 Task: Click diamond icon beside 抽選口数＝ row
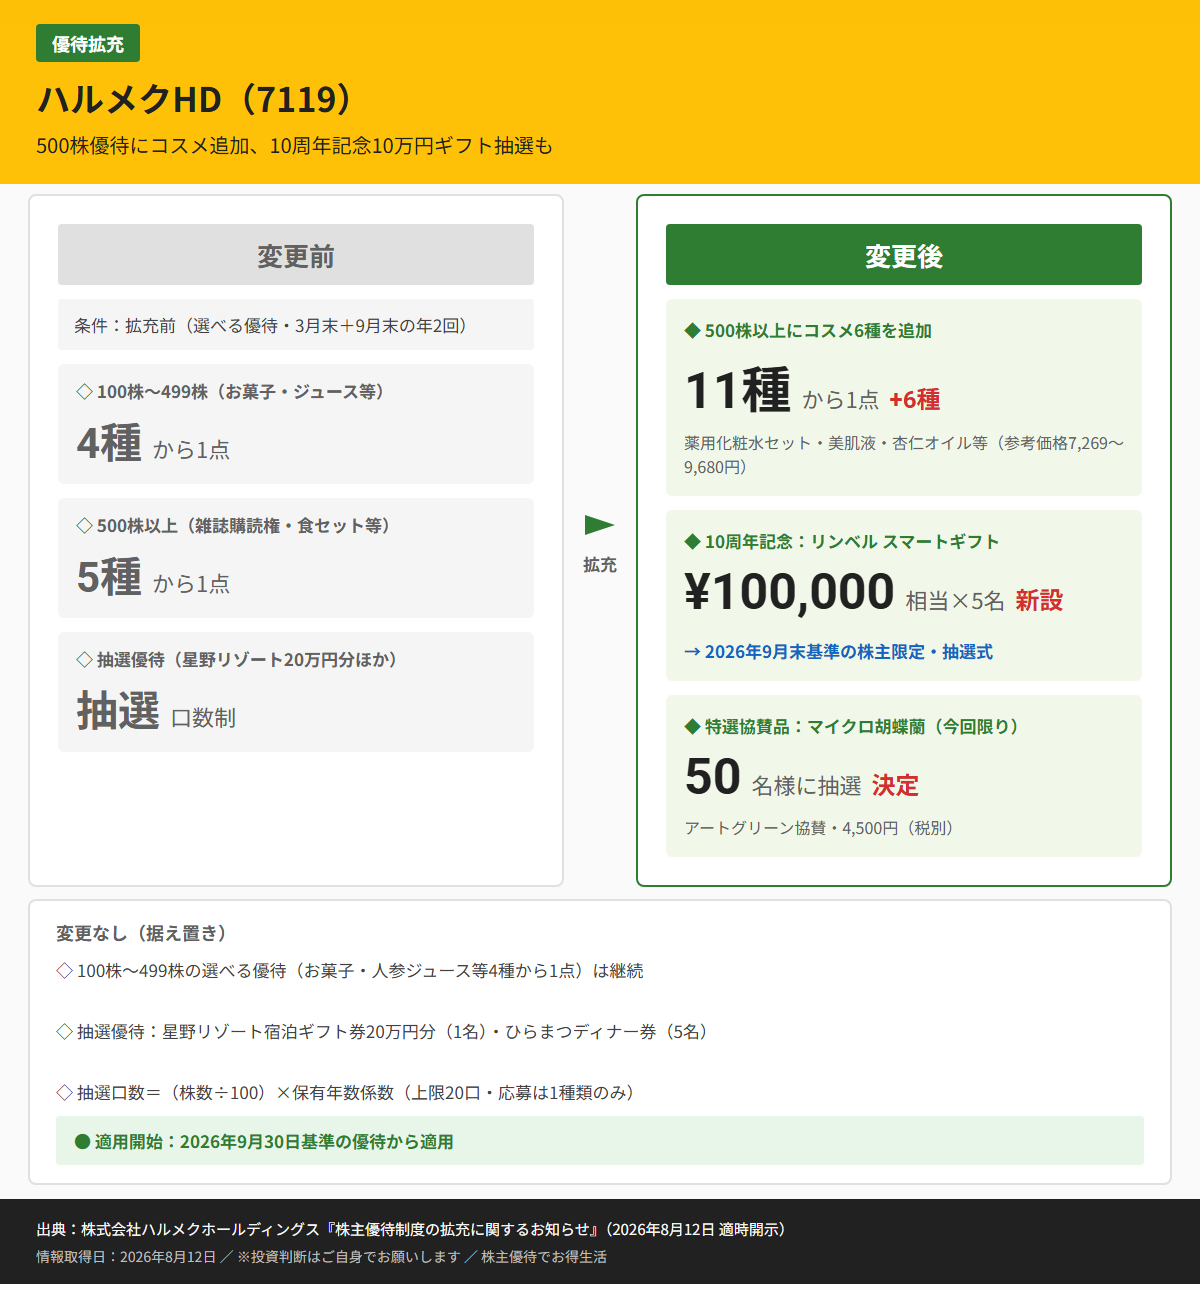tap(64, 1092)
